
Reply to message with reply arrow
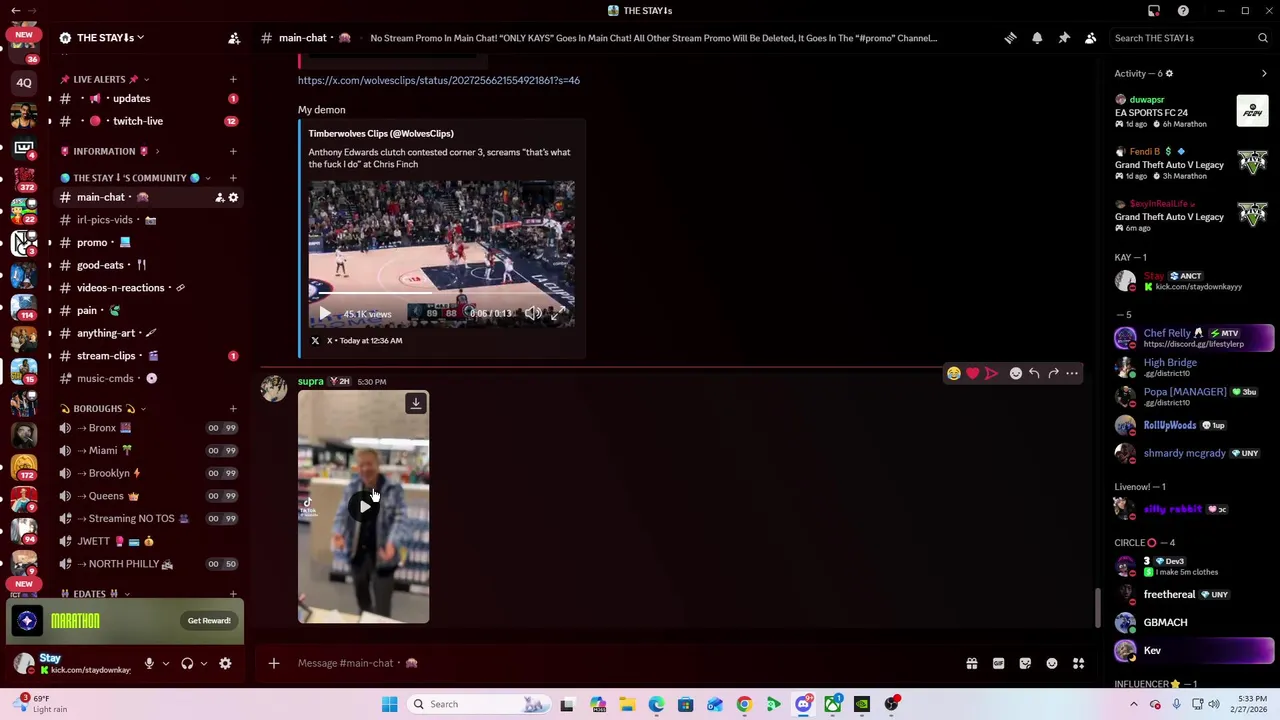click(1034, 374)
